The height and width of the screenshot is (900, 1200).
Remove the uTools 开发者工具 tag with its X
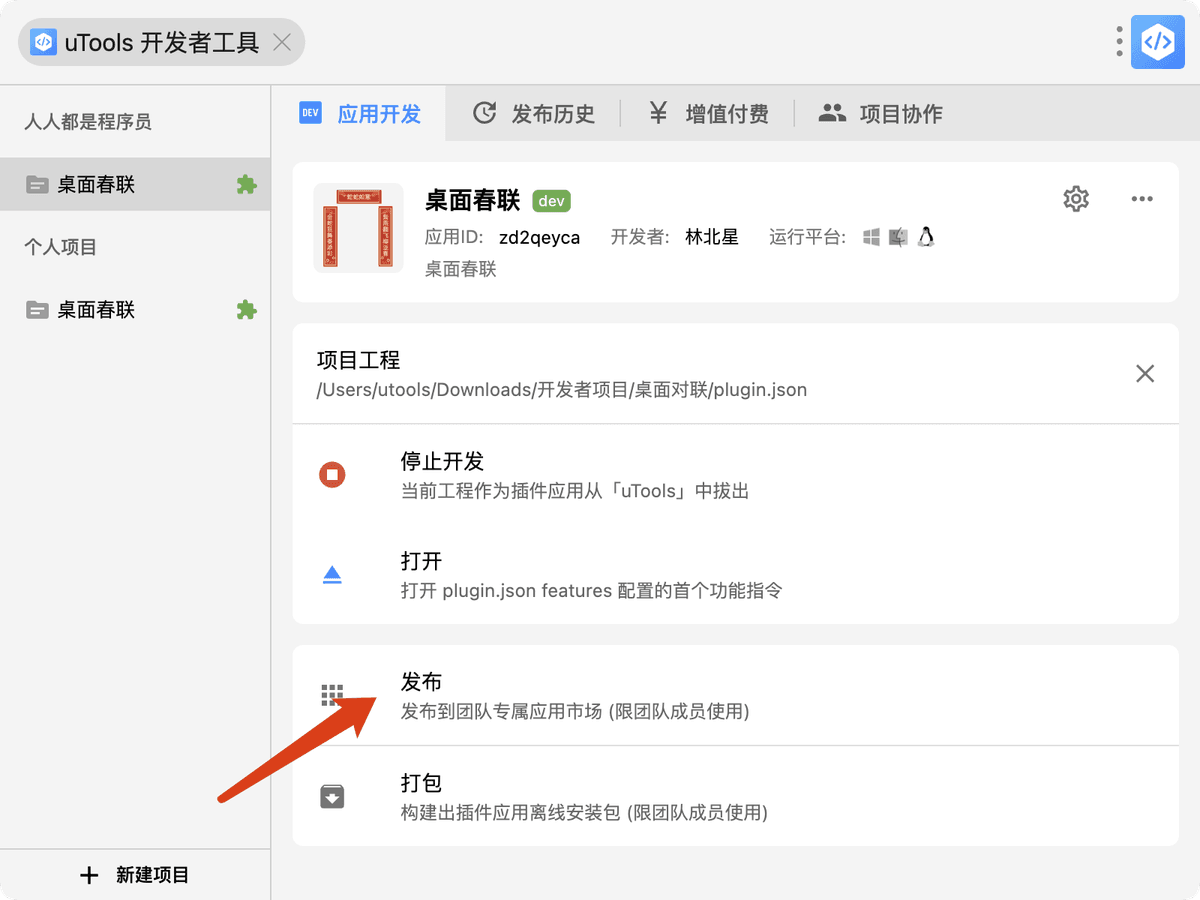283,42
